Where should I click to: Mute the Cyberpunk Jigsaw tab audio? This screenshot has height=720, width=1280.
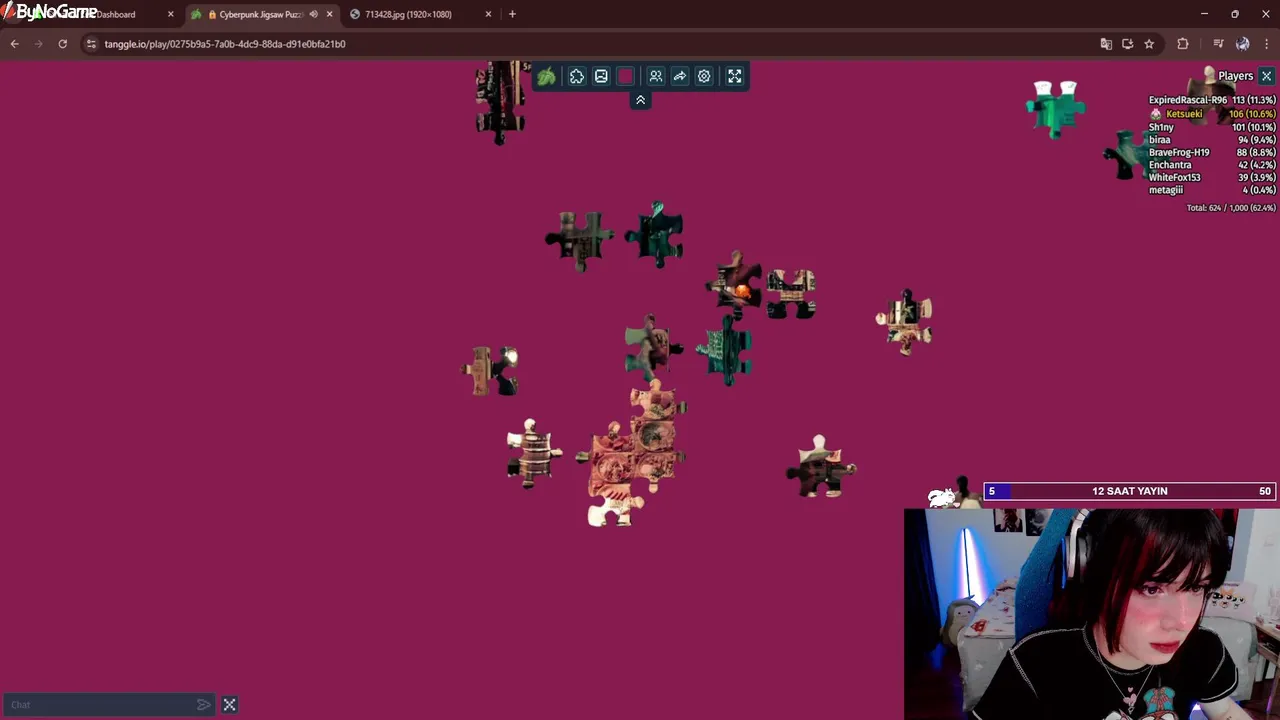click(x=313, y=14)
